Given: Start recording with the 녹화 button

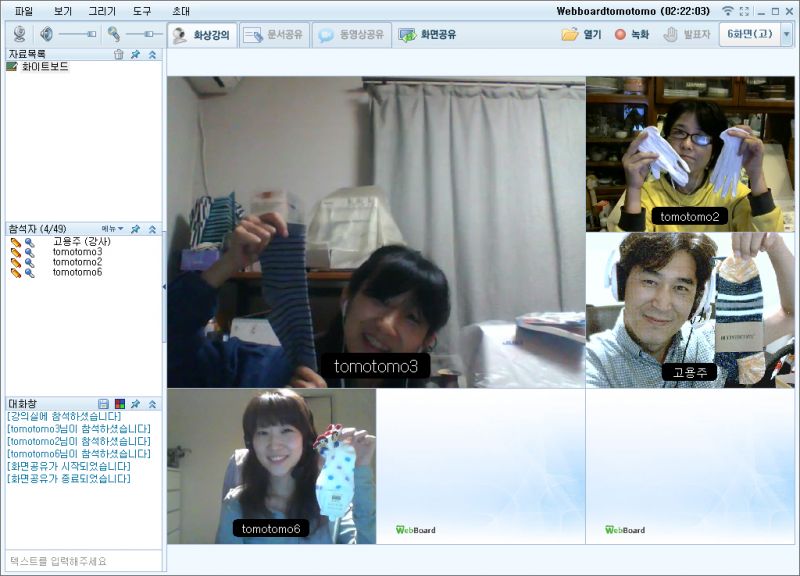Looking at the screenshot, I should tap(631, 34).
